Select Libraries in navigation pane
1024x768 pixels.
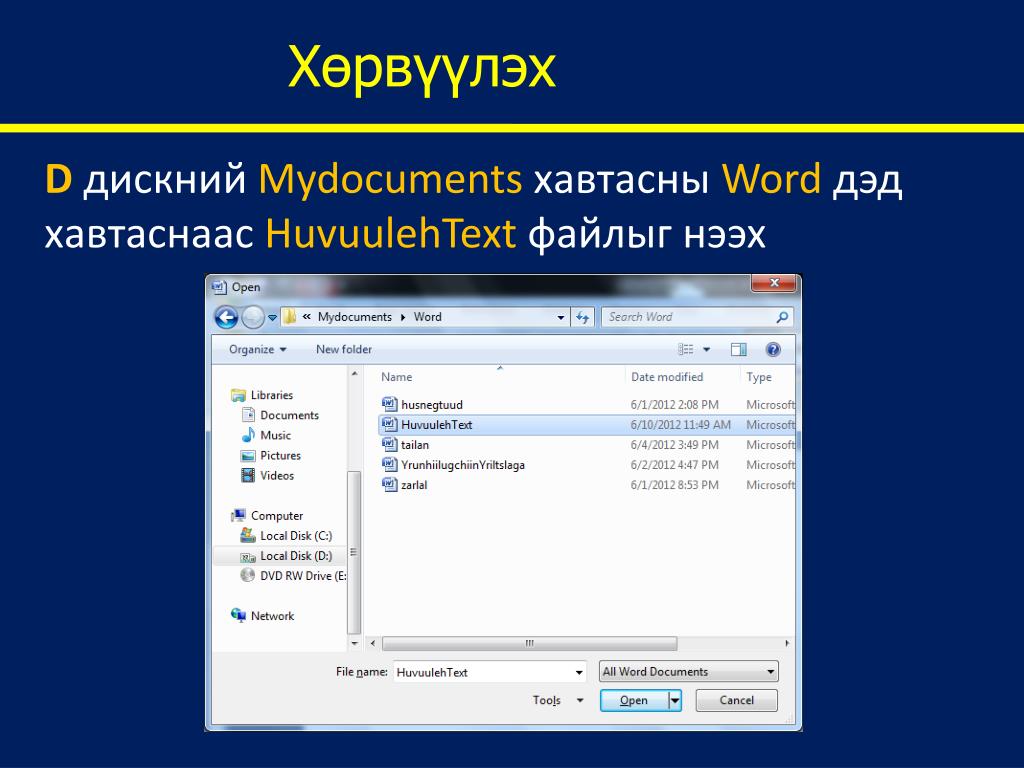[x=272, y=395]
